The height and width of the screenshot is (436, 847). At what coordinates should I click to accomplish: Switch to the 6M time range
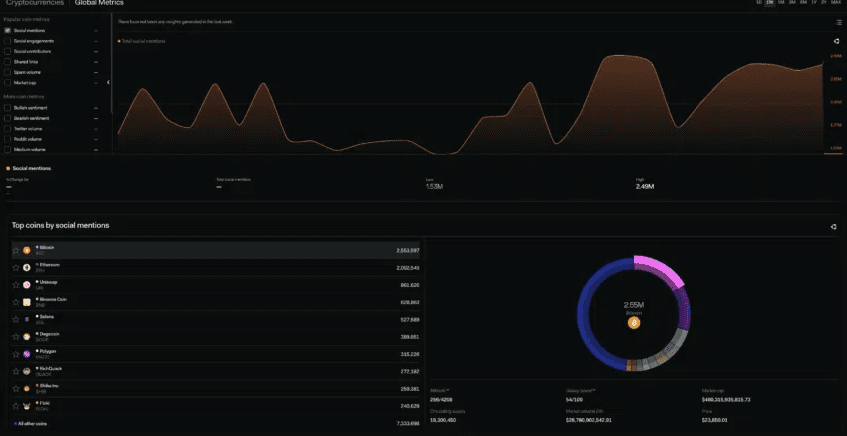(x=804, y=3)
